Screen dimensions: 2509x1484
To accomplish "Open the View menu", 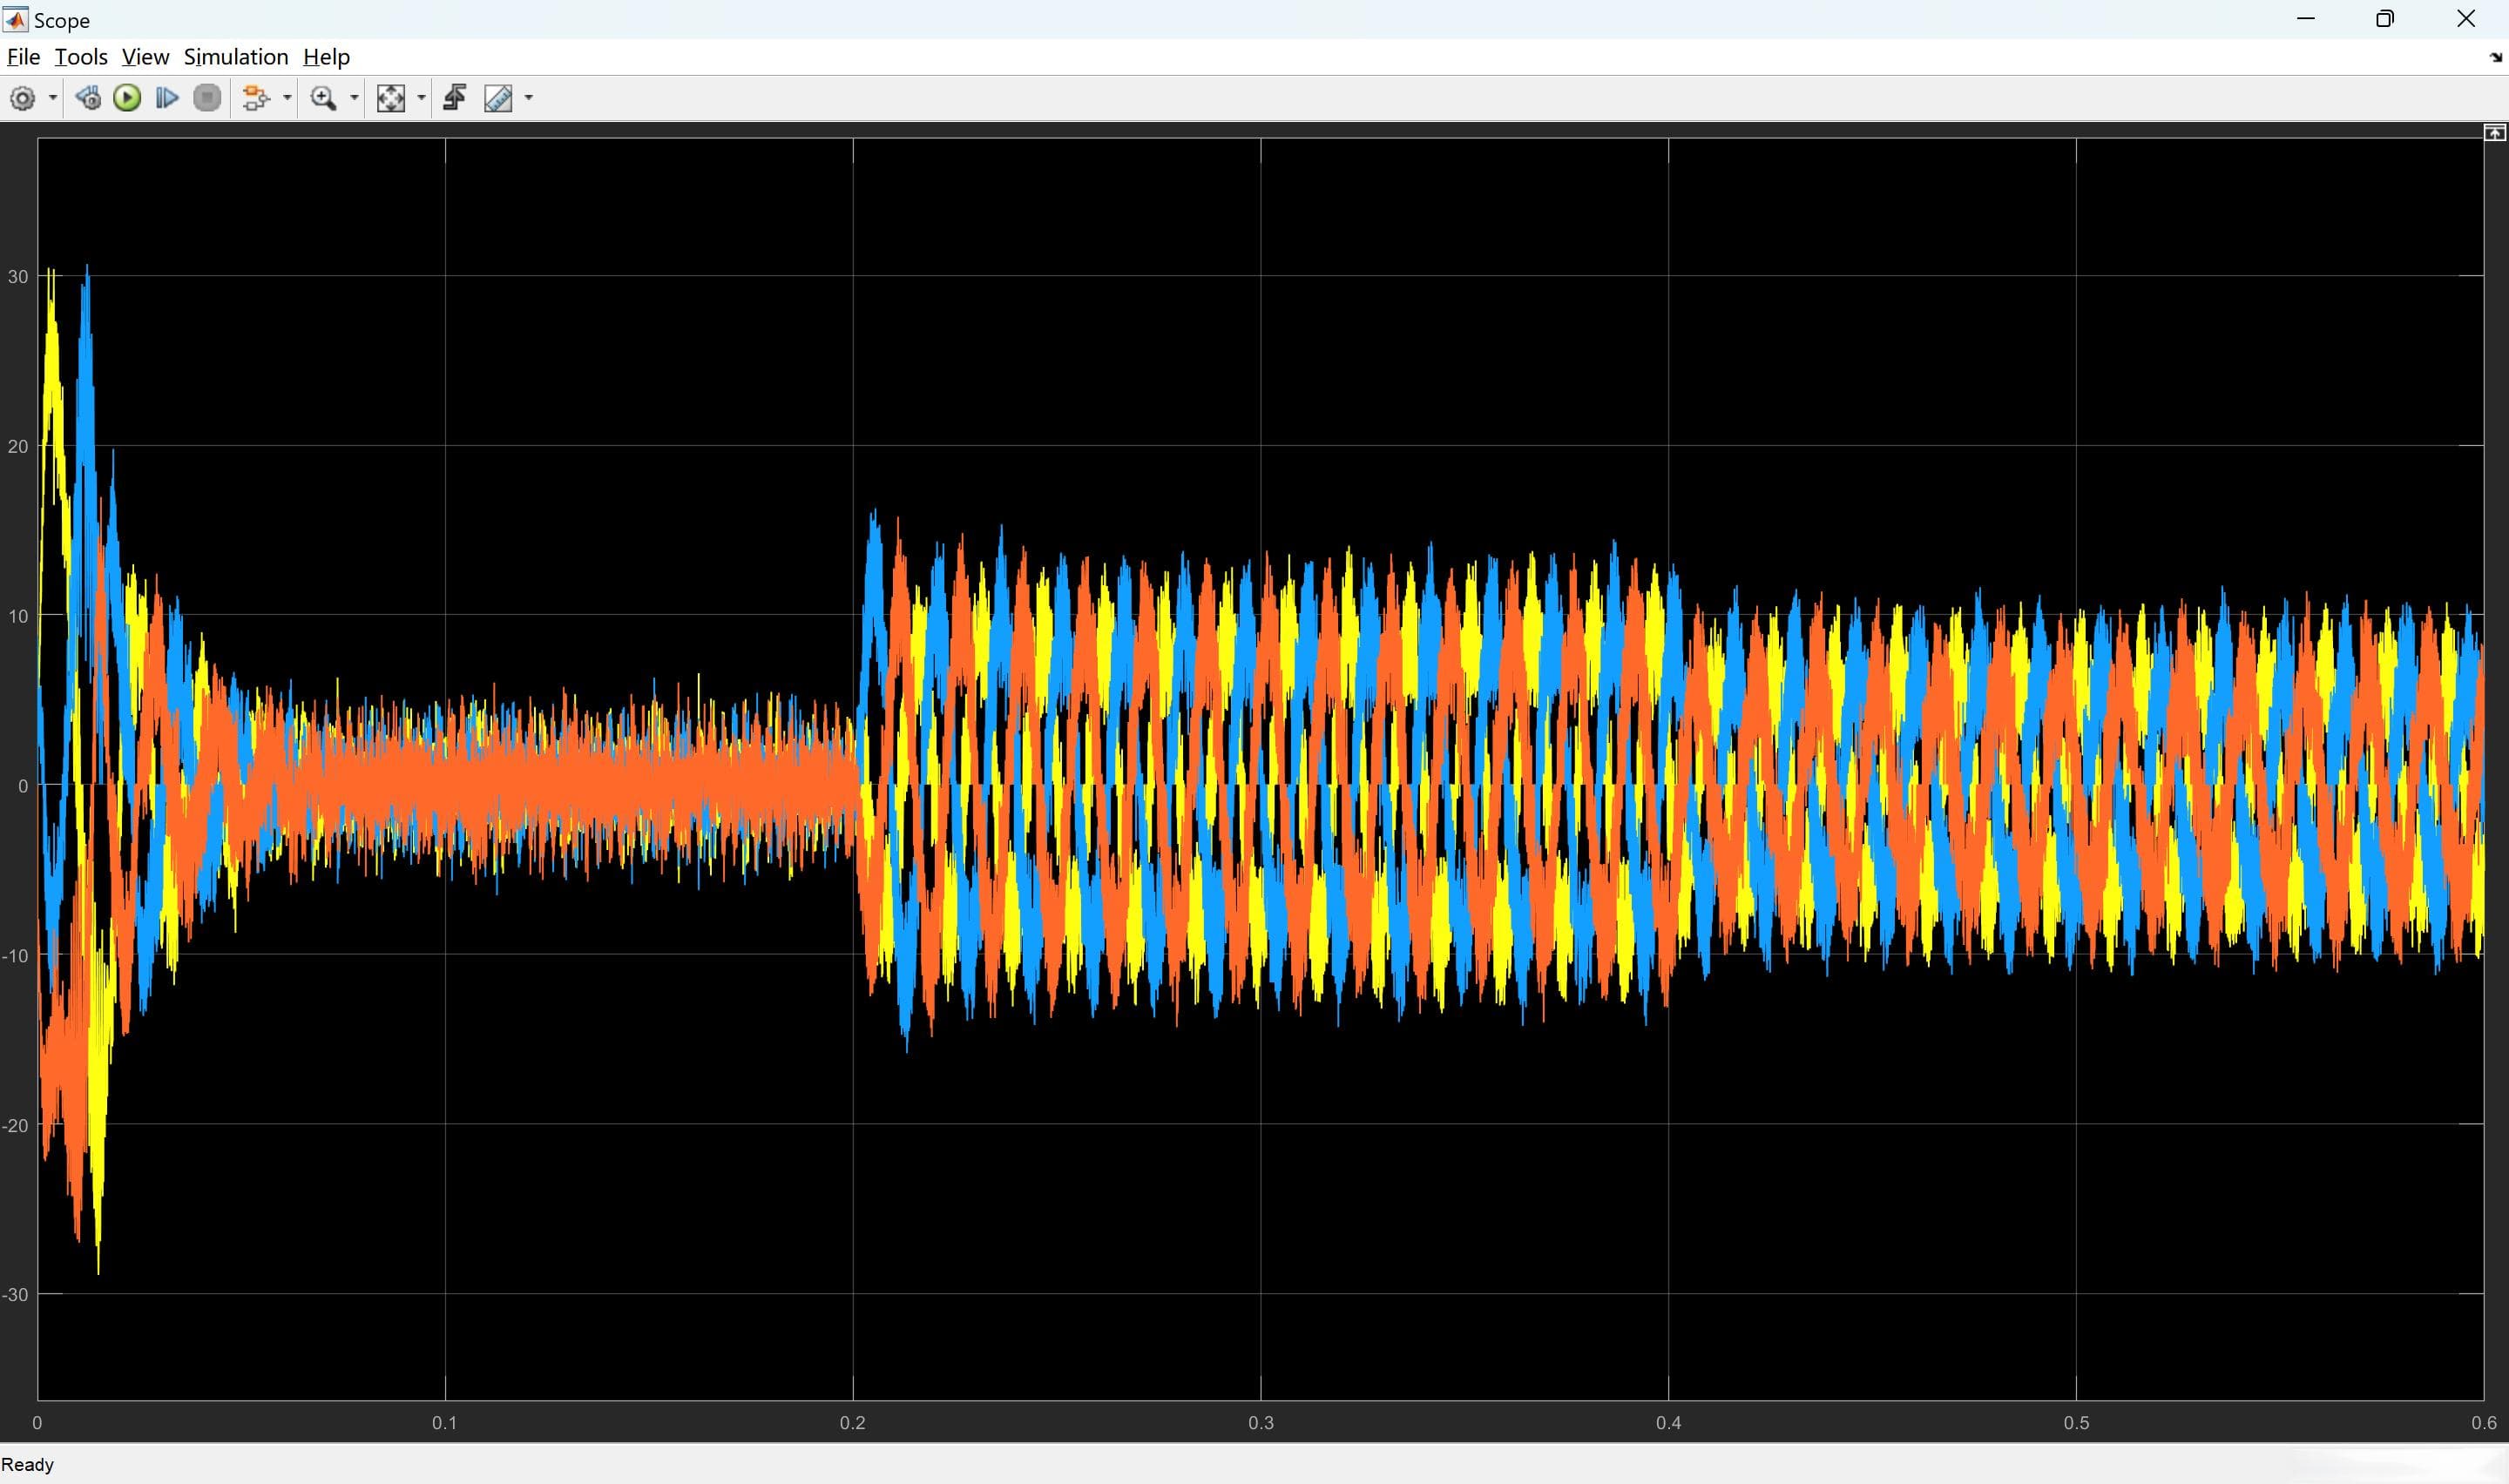I will (x=145, y=57).
